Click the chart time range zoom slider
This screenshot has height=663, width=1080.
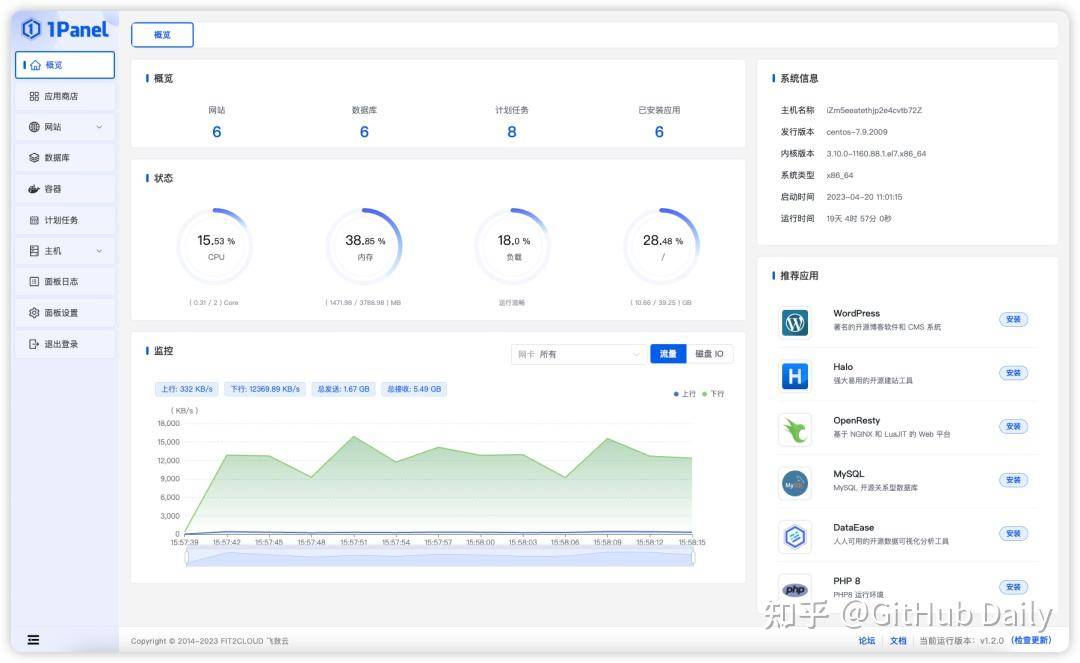tap(439, 557)
